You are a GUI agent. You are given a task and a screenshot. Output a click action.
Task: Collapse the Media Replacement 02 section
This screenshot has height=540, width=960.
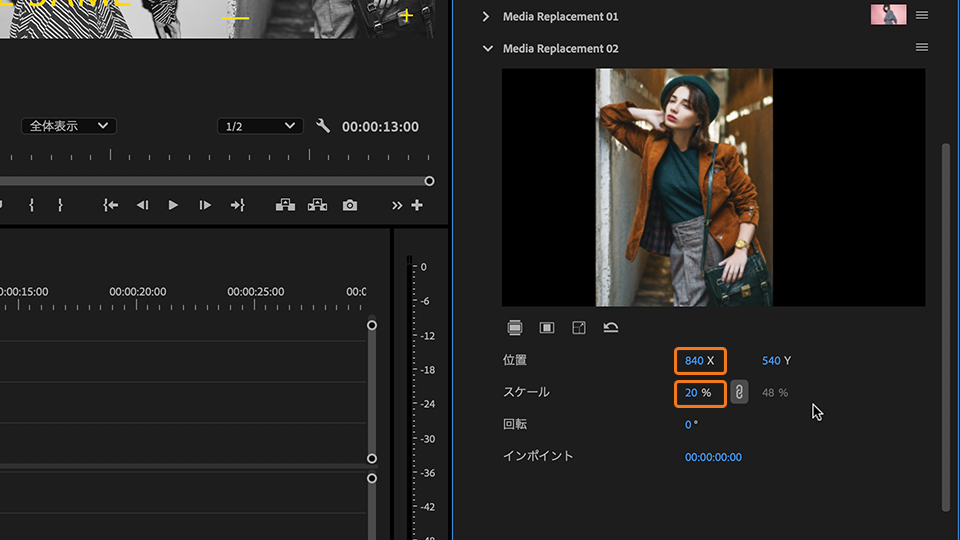click(x=487, y=48)
